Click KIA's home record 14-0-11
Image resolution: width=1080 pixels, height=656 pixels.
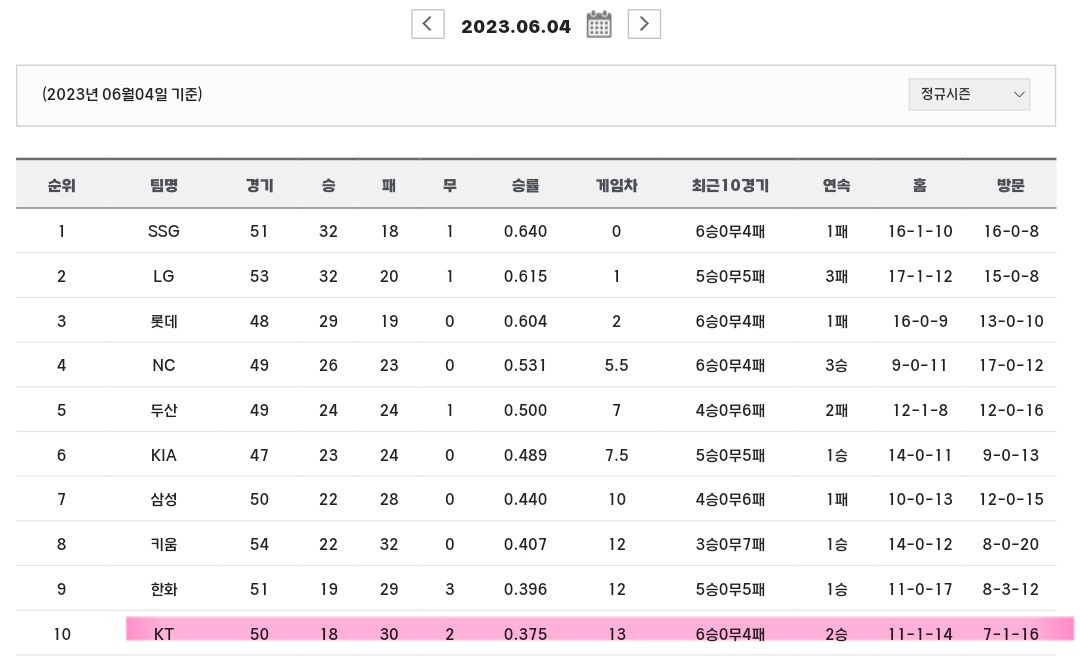click(920, 455)
